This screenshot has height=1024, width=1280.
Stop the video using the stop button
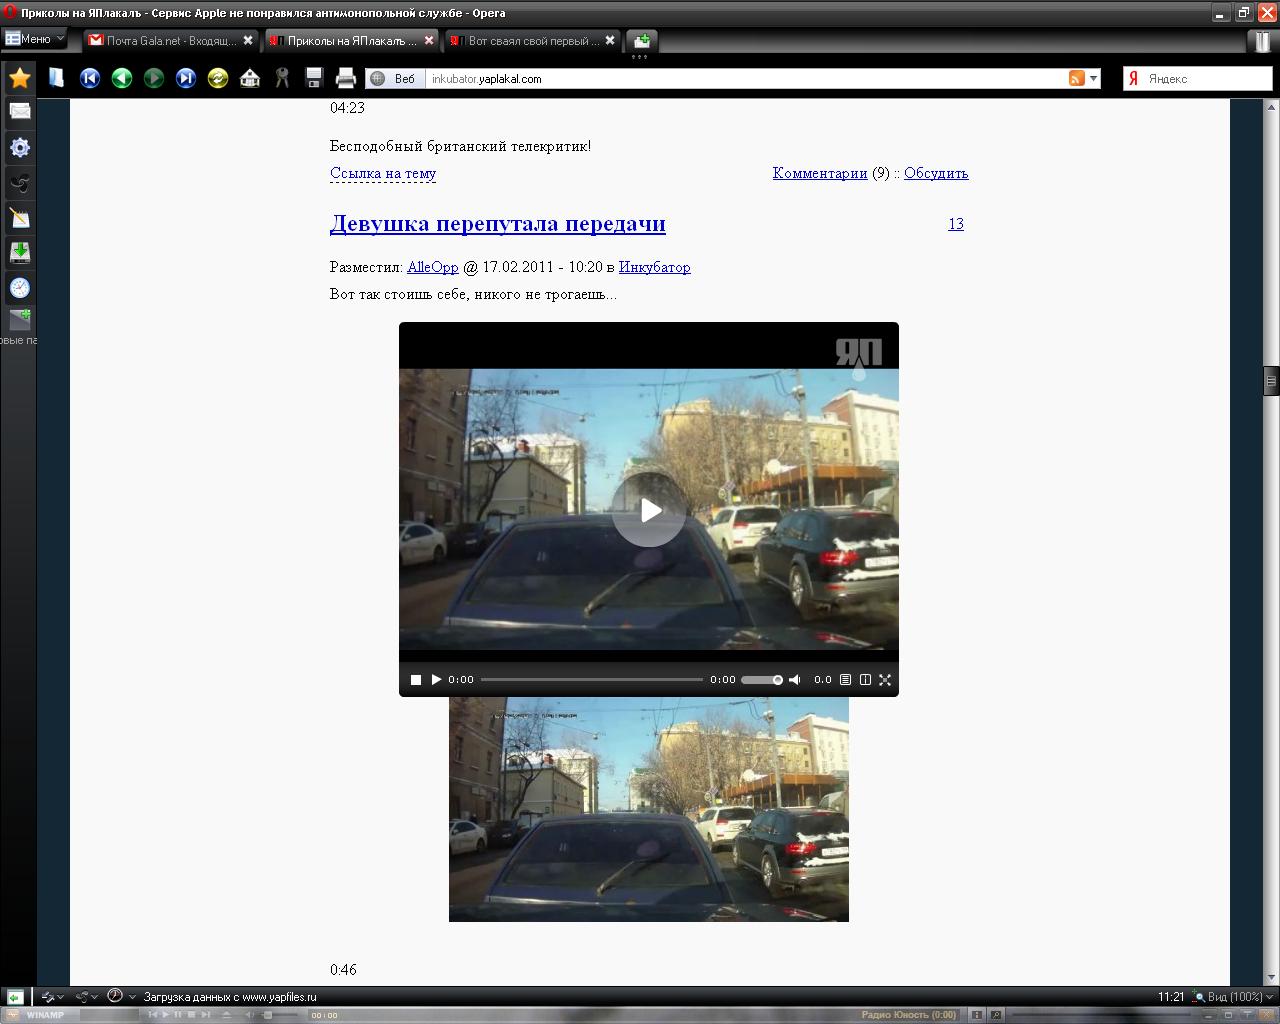coord(416,680)
